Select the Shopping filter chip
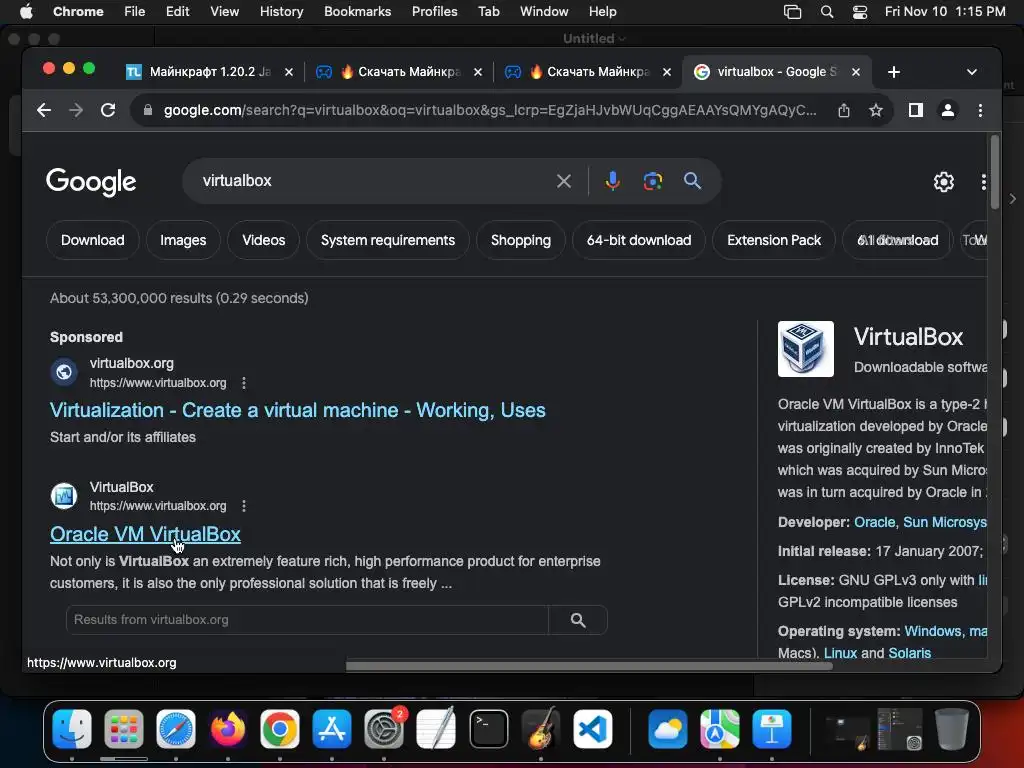Viewport: 1024px width, 768px height. click(x=520, y=240)
